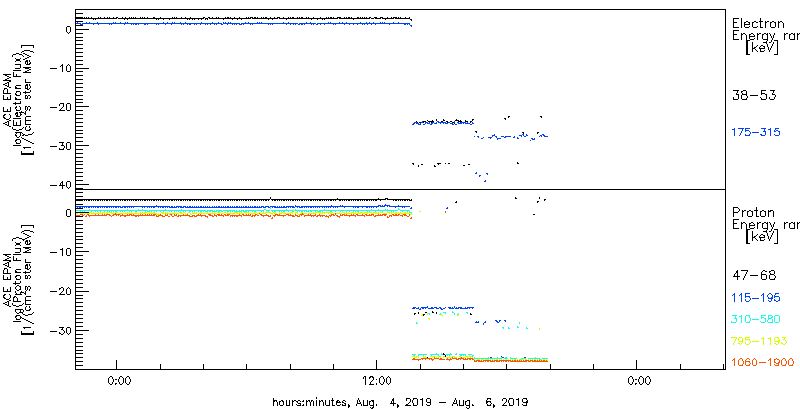Select the 1060-1900 proton energy legend label
Viewport: 800px width, 410px height.
(x=763, y=363)
